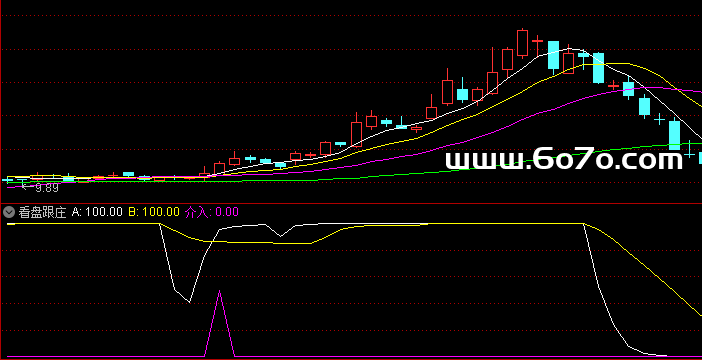Click the magenta 介入: 0.00 label

212,212
